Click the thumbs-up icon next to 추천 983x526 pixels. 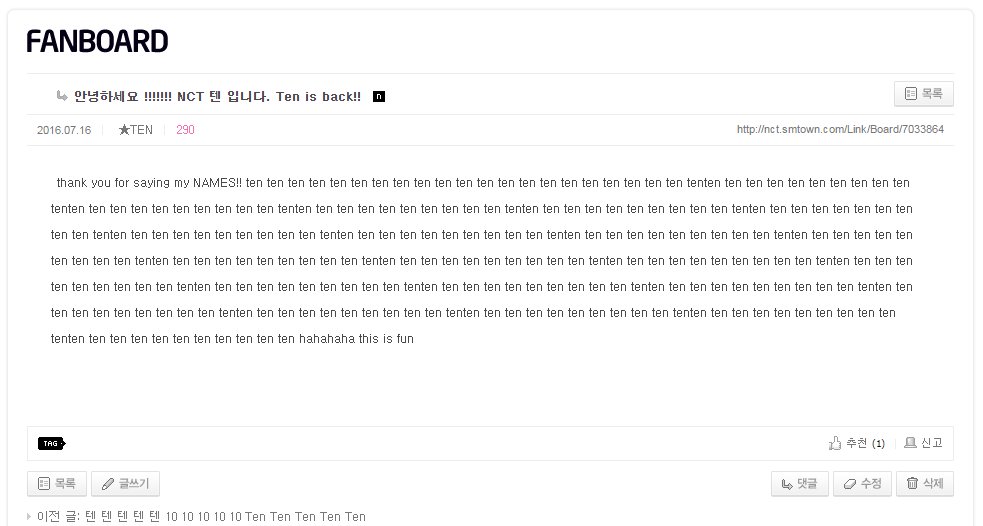834,443
